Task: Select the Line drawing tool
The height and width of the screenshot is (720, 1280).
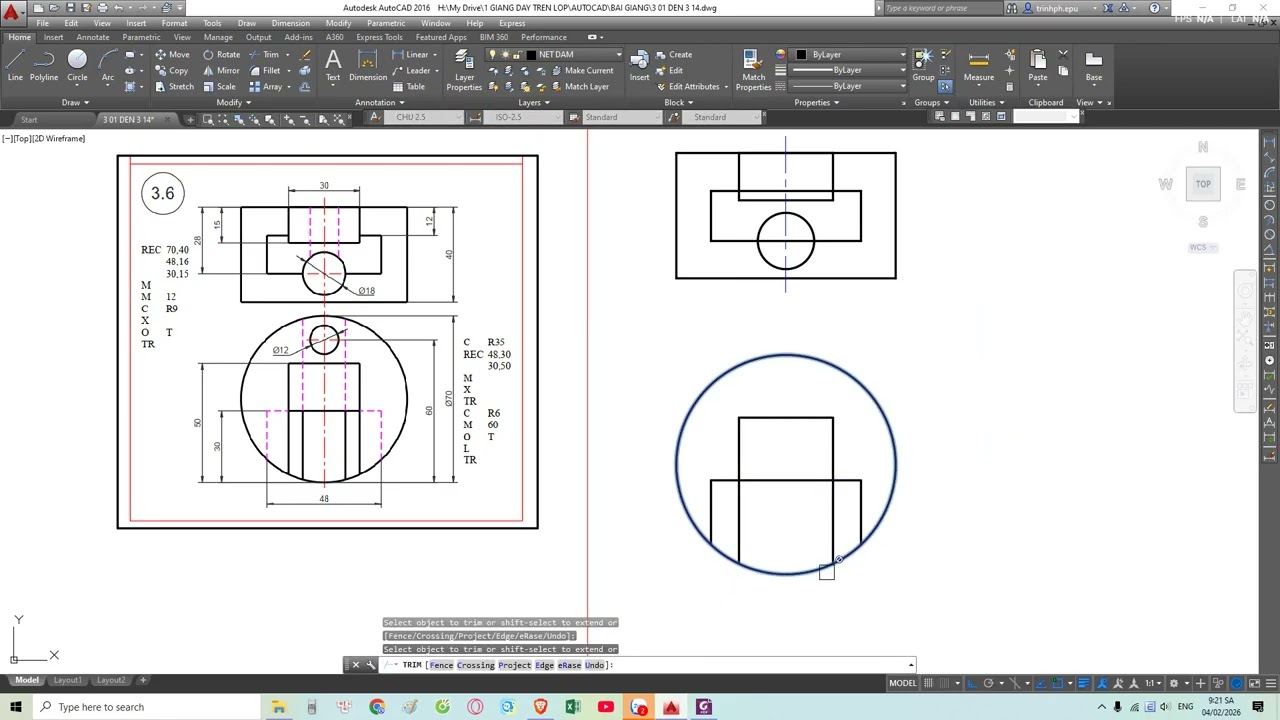Action: [15, 65]
